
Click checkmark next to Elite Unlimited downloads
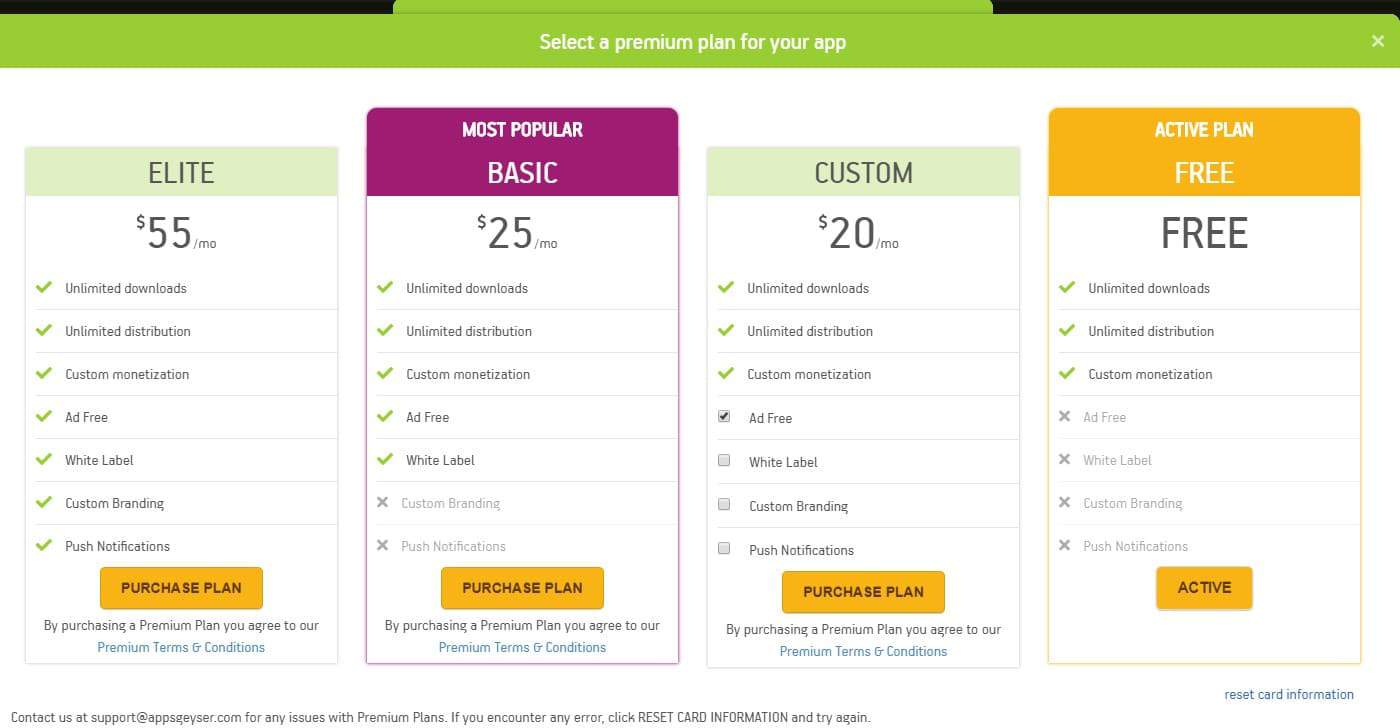44,287
